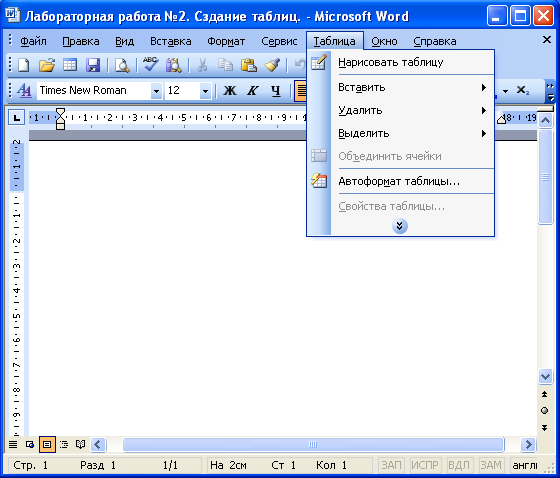Open Print Preview magnifier icon
Viewport: 560px width, 478px height.
(122, 65)
